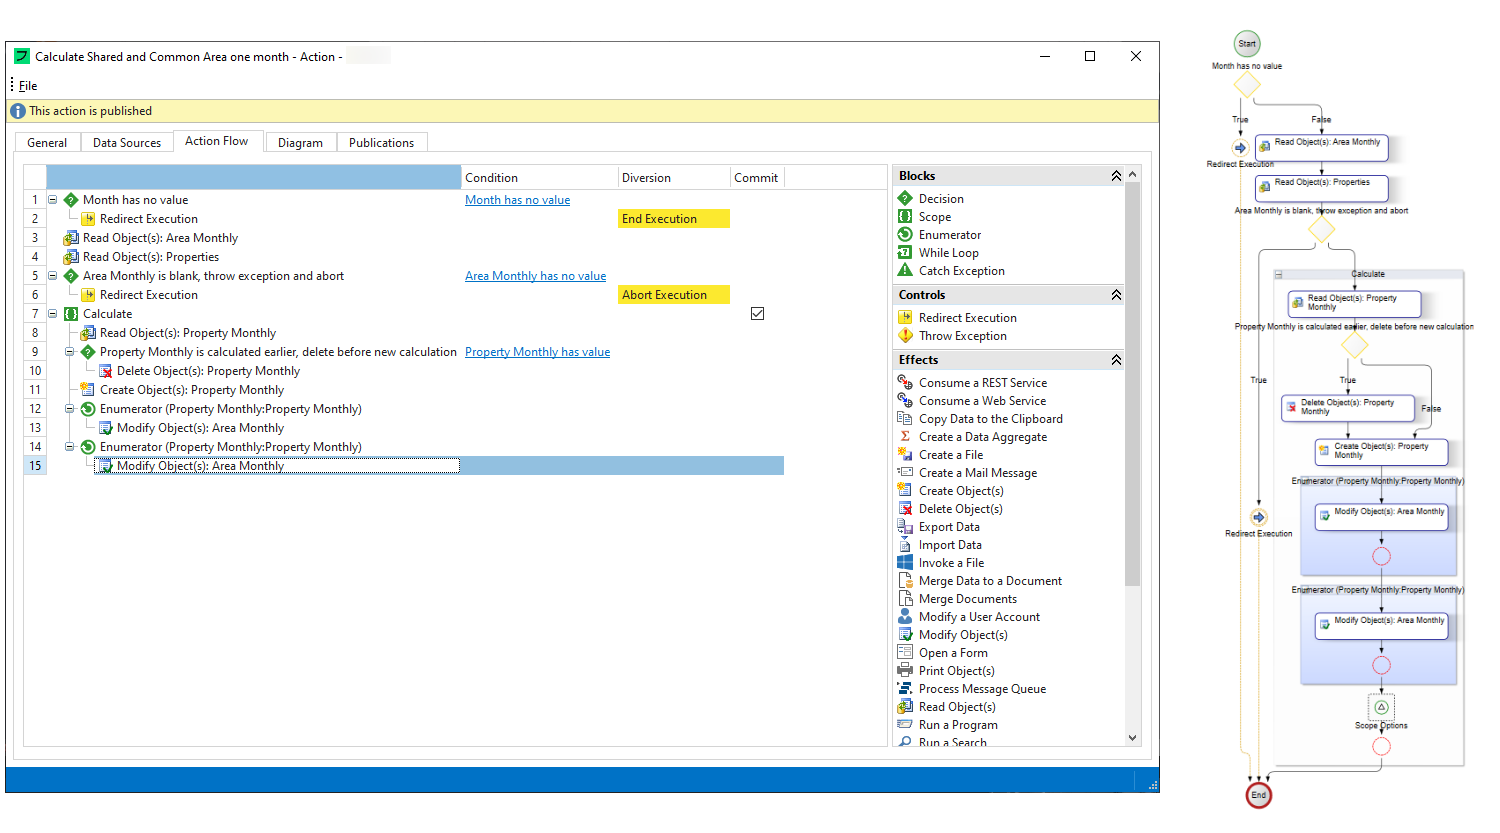Click the Modify a User Account icon
The image size is (1500, 833).
[x=905, y=617]
